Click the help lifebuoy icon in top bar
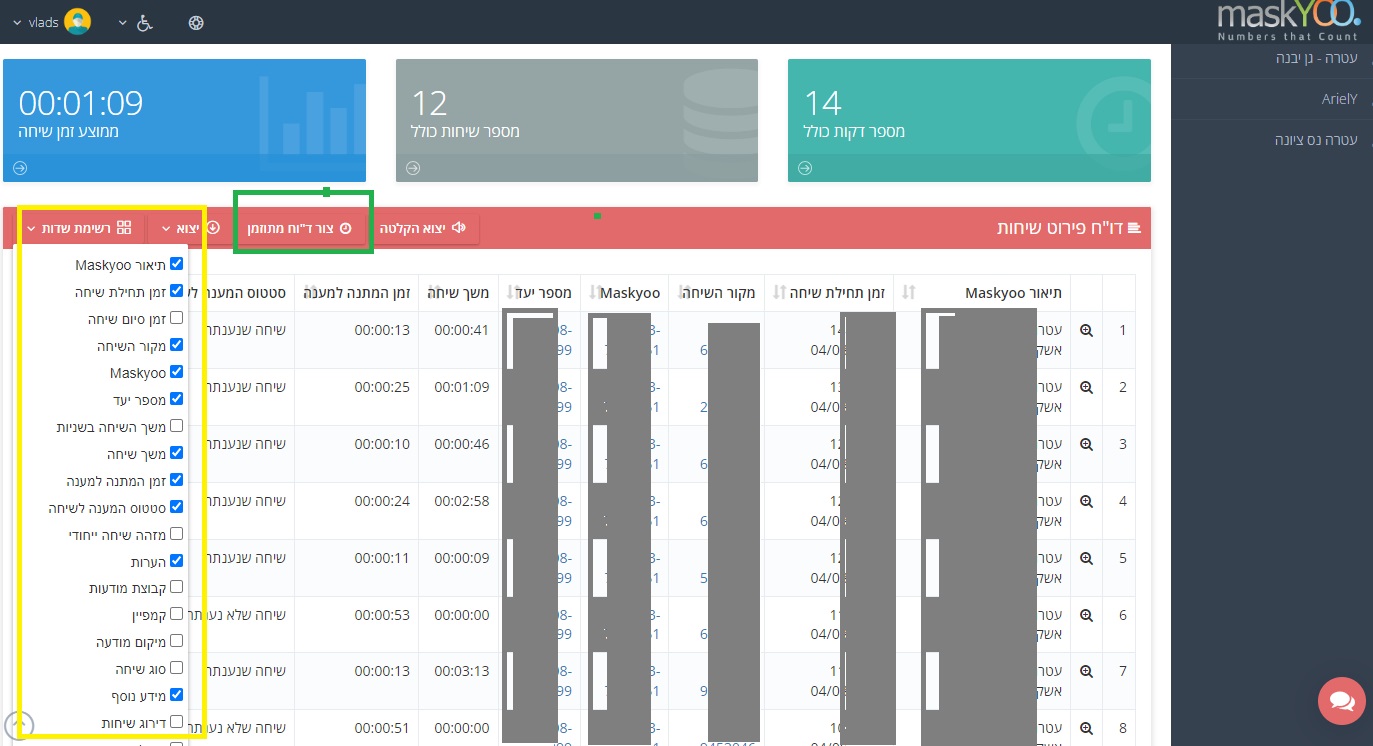The image size is (1373, 746). point(195,22)
